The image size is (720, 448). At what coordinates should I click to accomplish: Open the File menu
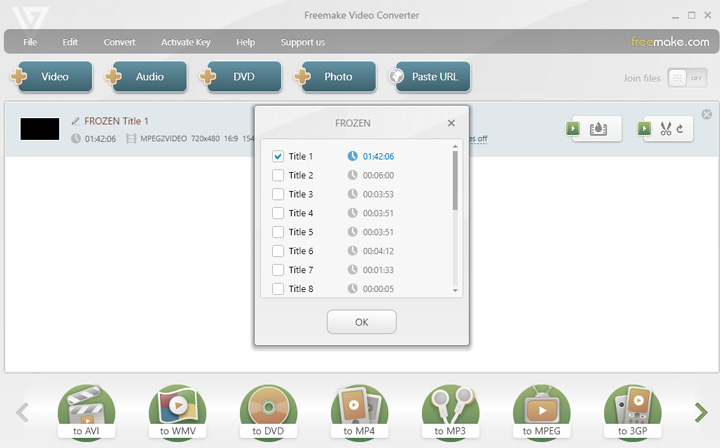click(30, 42)
